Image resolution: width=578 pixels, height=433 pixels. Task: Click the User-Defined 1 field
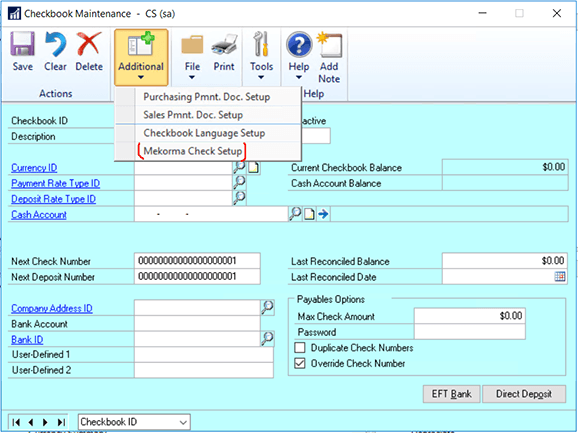204,355
